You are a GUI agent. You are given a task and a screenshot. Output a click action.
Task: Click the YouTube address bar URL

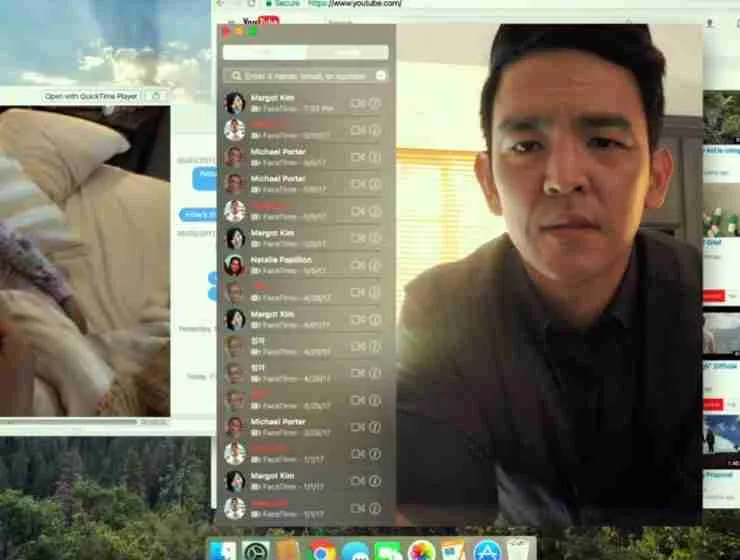355,3
